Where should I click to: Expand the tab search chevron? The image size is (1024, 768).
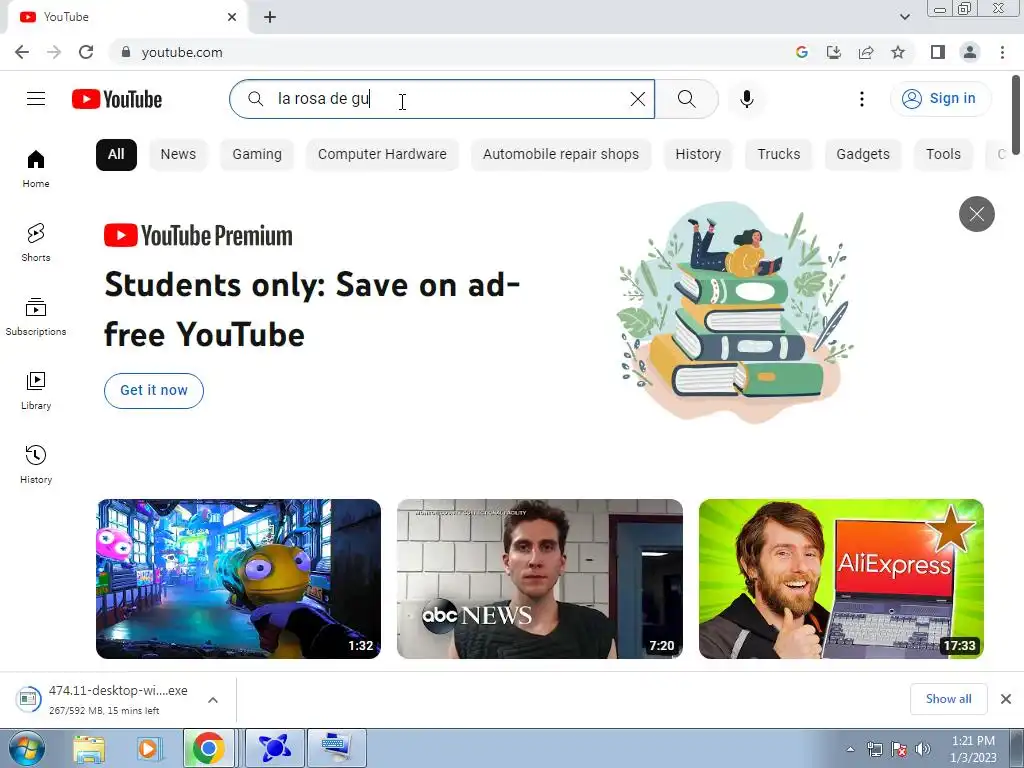tap(904, 17)
